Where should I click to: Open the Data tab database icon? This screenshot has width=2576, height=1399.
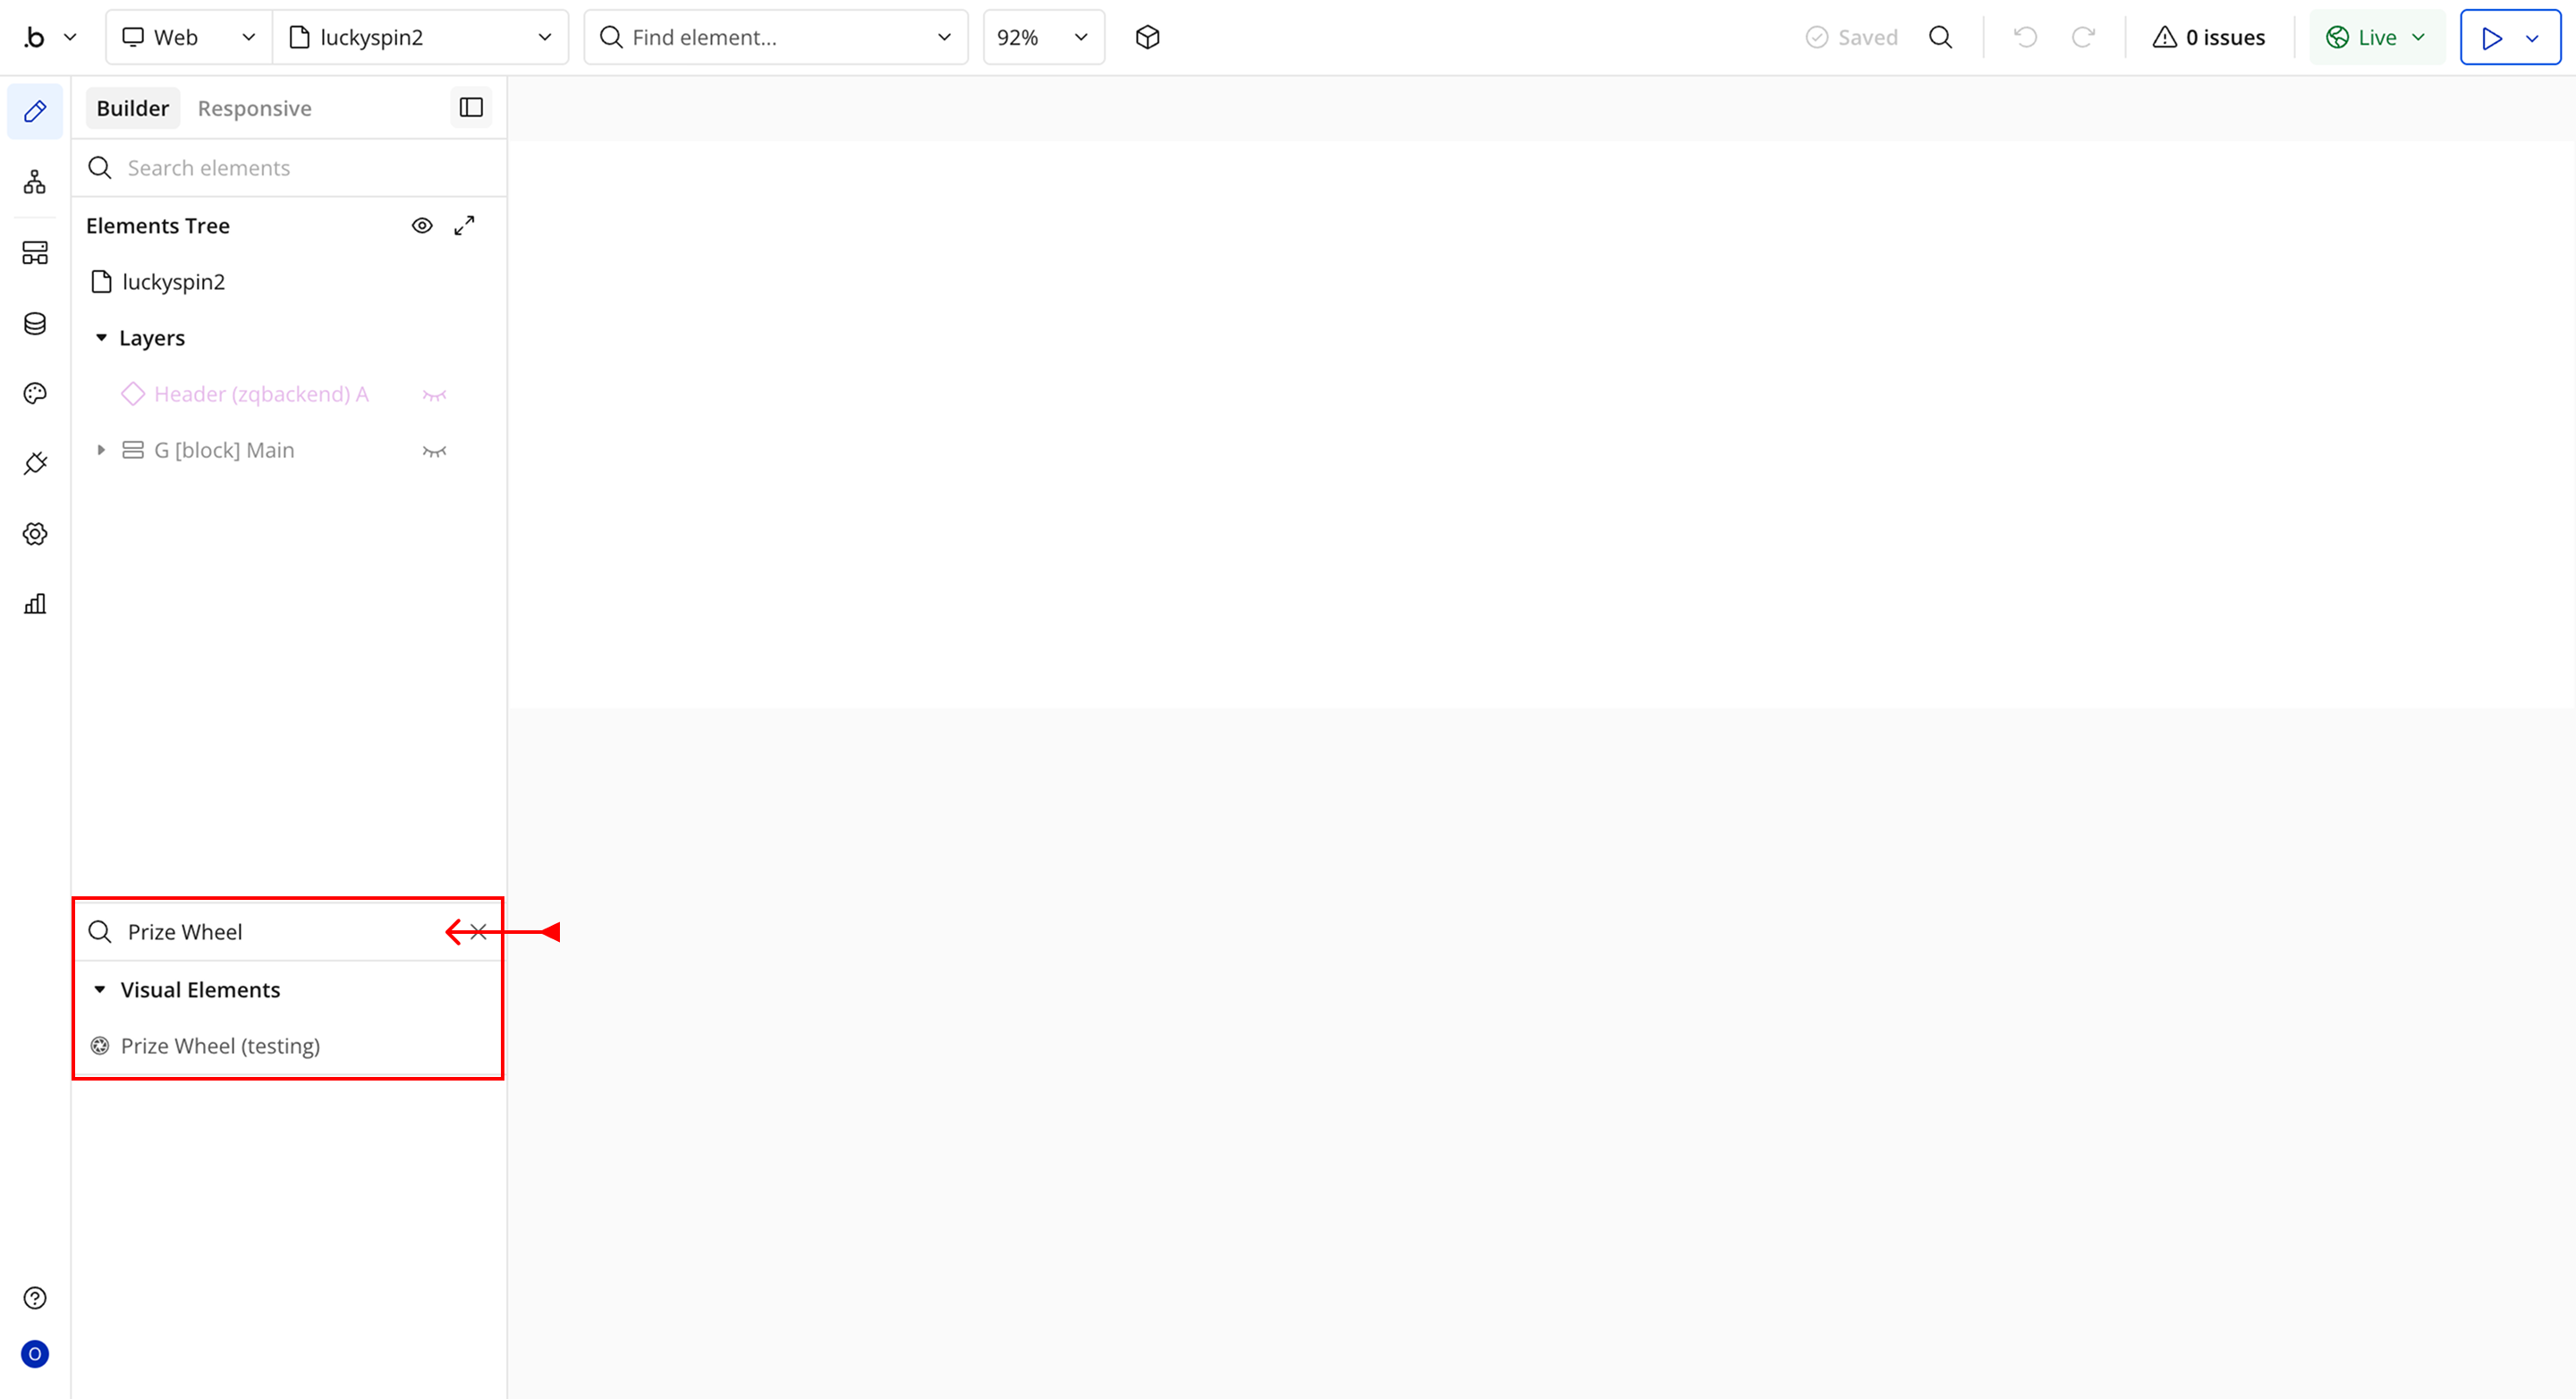(x=35, y=323)
